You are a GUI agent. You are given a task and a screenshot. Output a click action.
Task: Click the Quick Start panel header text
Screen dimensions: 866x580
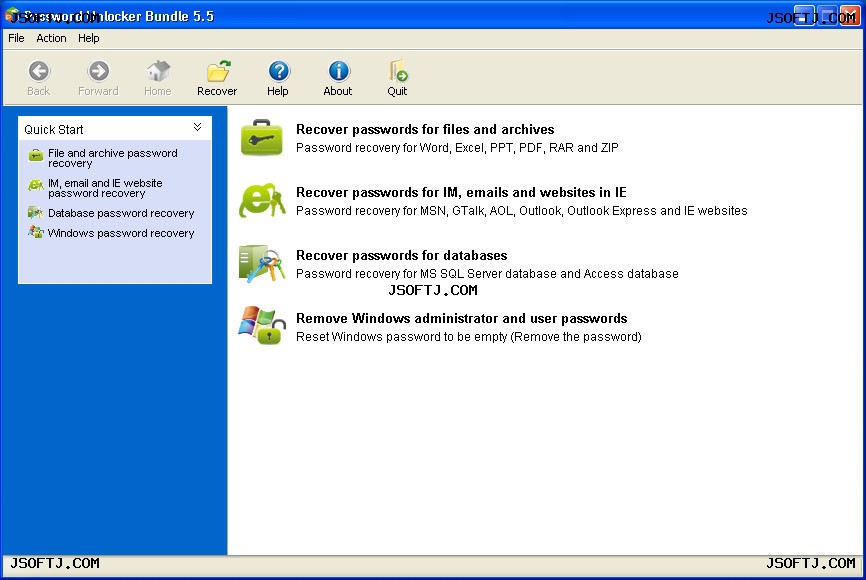click(x=54, y=130)
